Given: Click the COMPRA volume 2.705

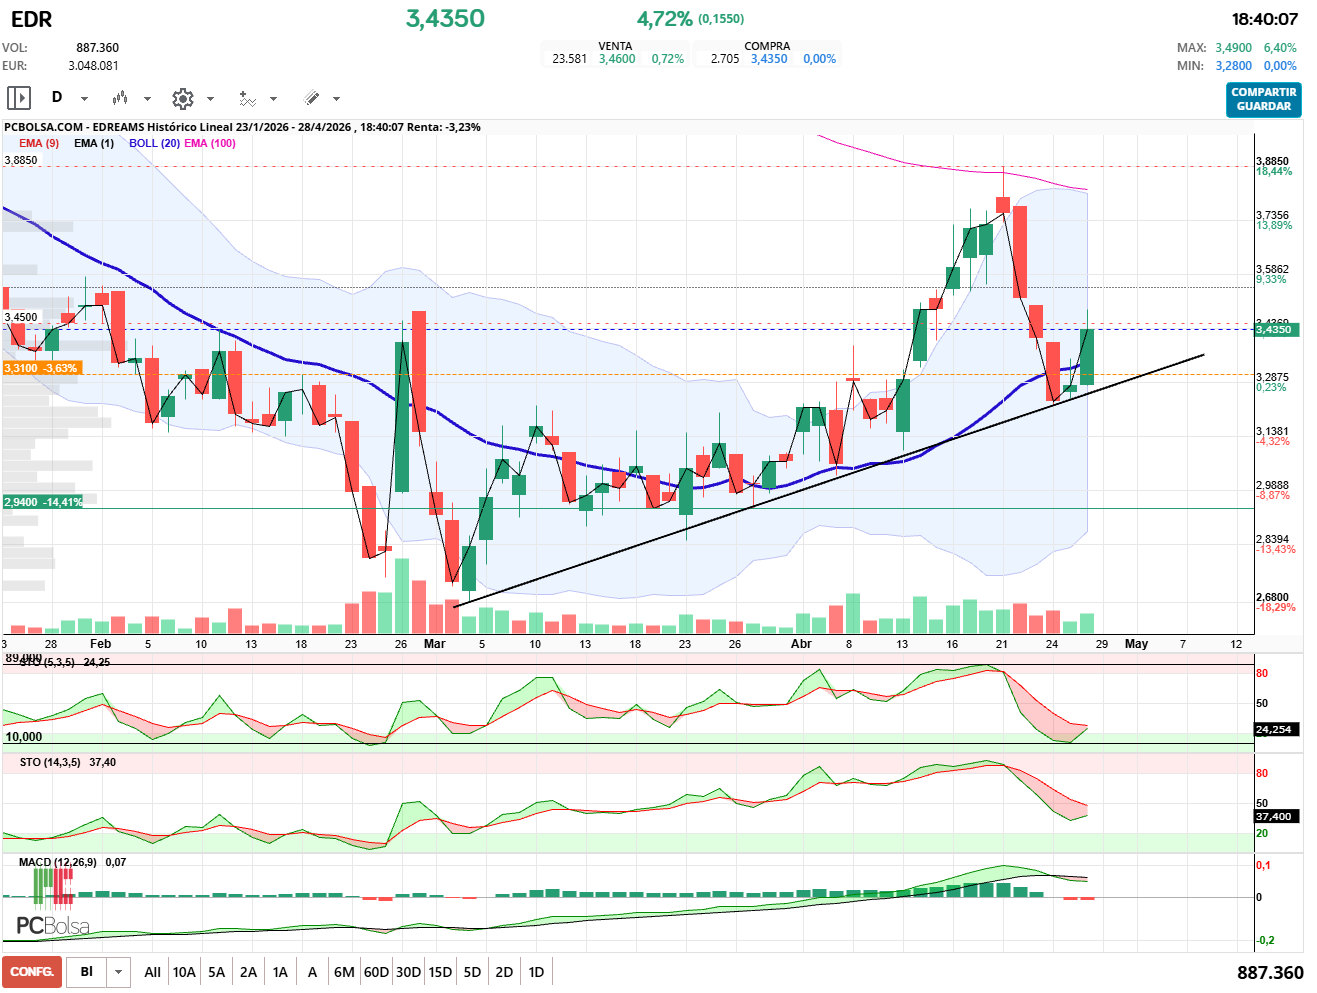Looking at the screenshot, I should click(x=725, y=59).
